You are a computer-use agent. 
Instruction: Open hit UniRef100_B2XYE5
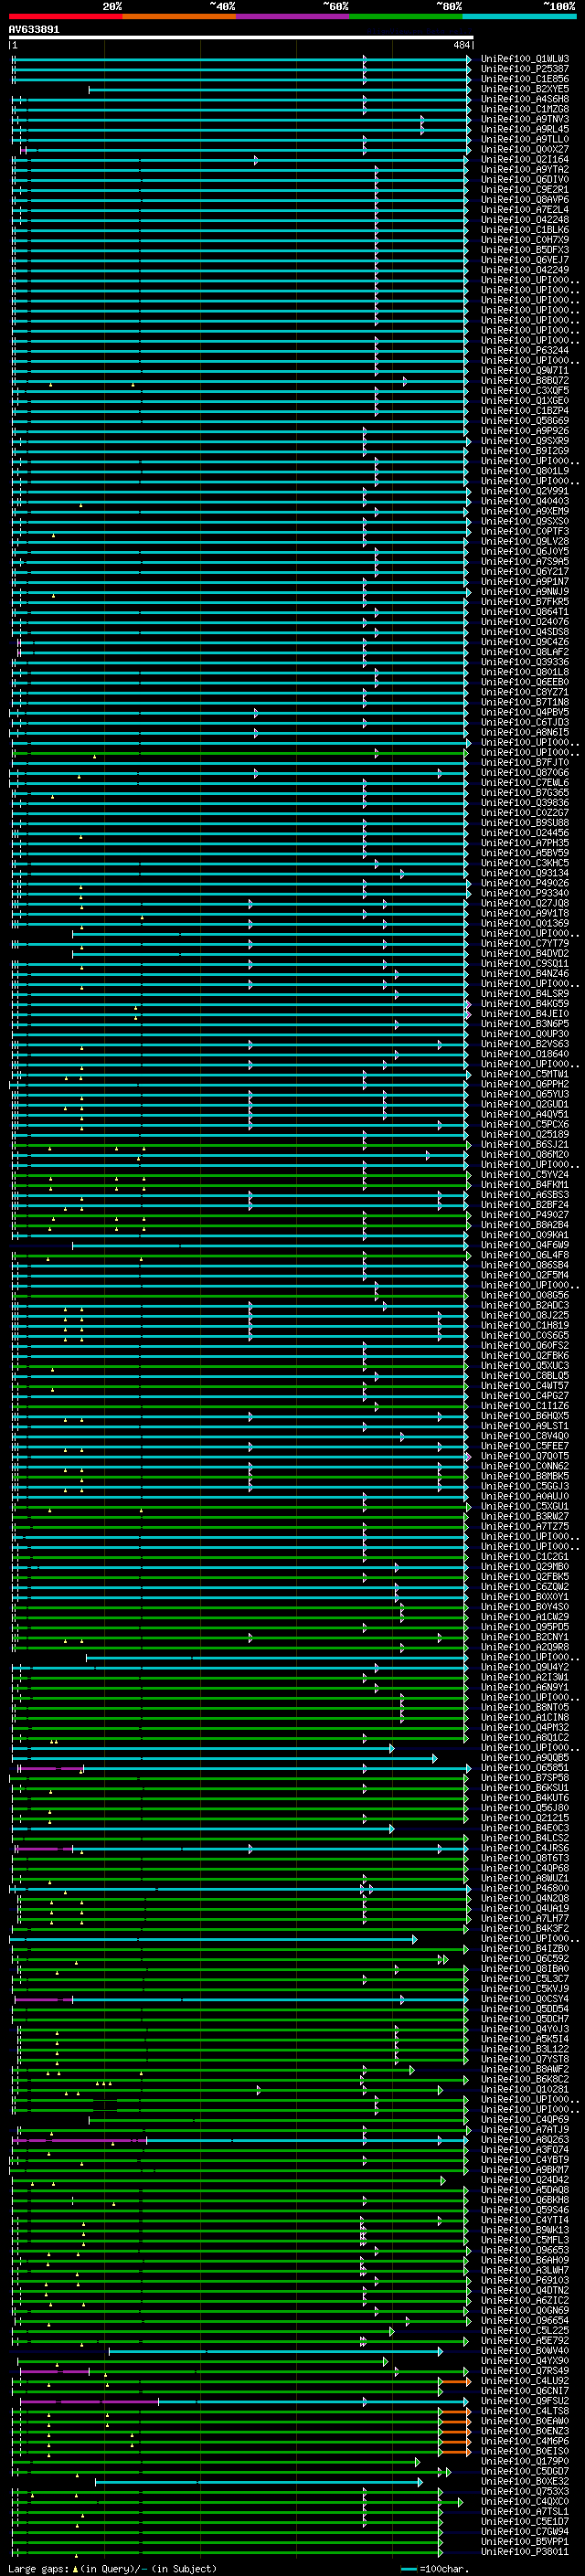pos(525,89)
